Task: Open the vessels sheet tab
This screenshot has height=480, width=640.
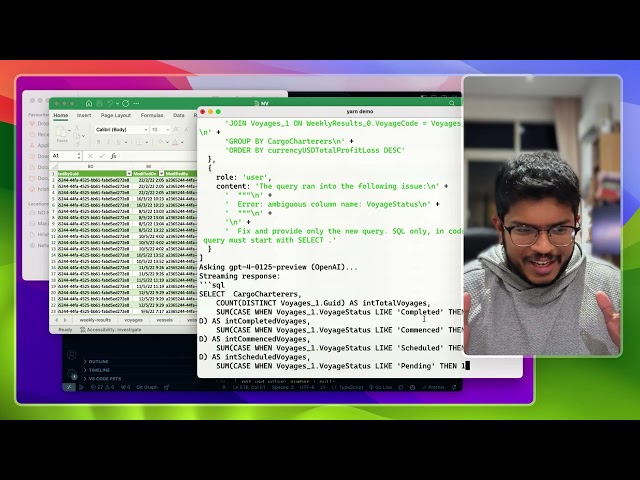Action: [x=164, y=320]
